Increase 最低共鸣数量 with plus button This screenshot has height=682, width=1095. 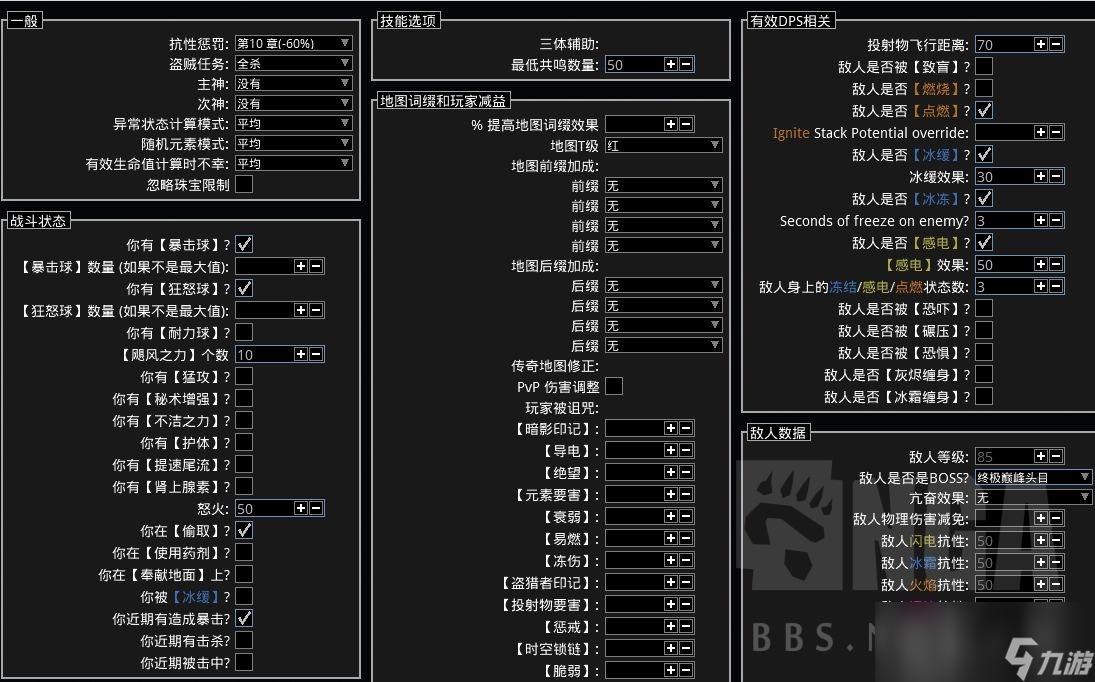pos(670,64)
